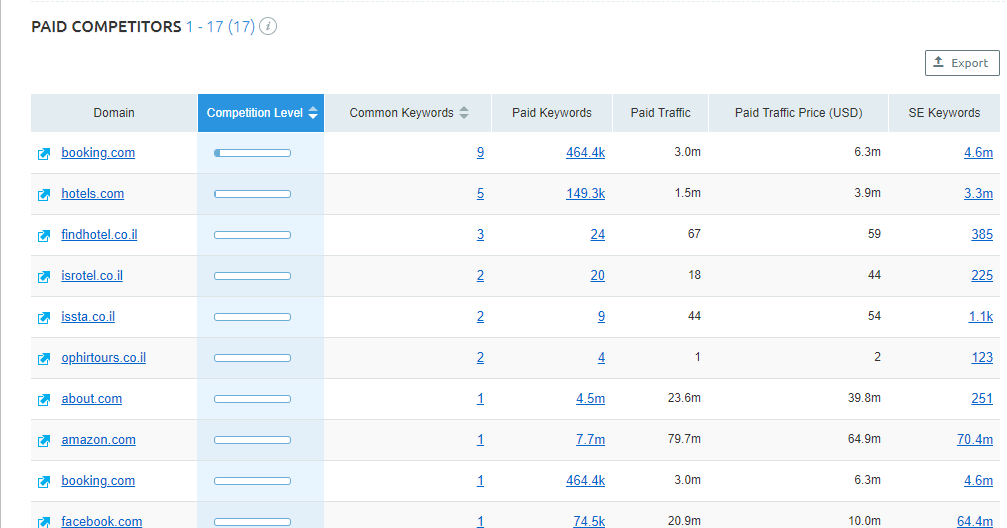Open external icon of booking.com row with 1 common keyword

pyautogui.click(x=44, y=482)
